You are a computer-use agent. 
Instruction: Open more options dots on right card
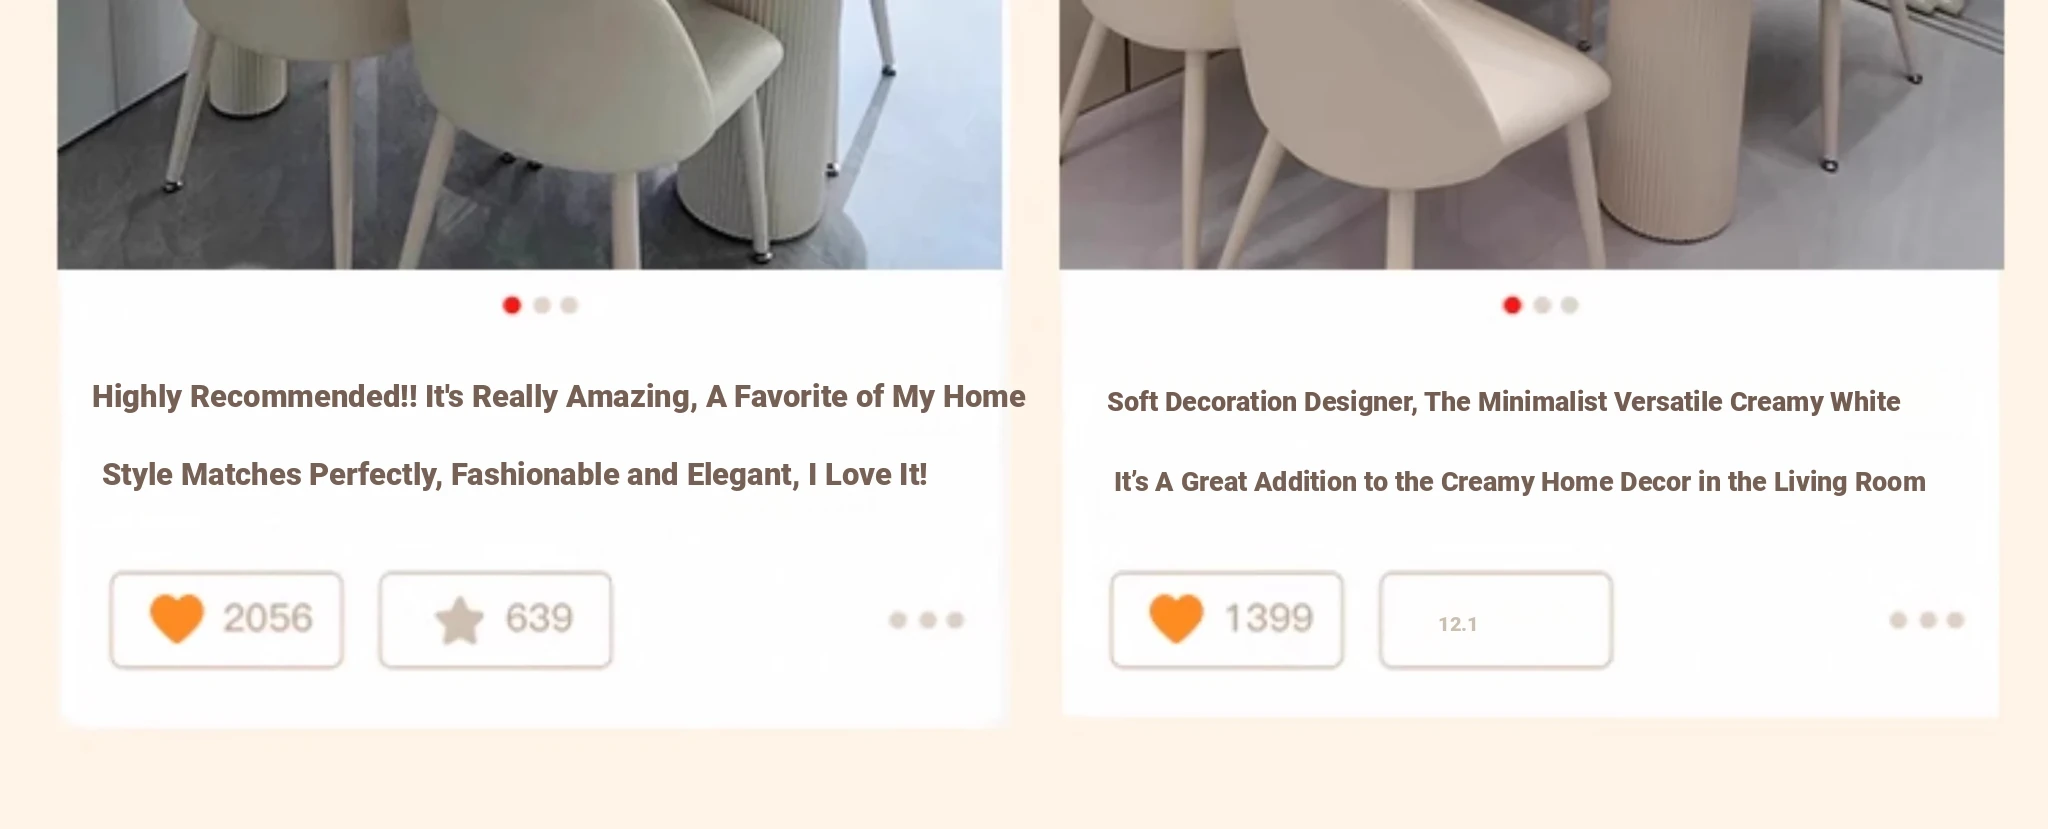[1927, 620]
